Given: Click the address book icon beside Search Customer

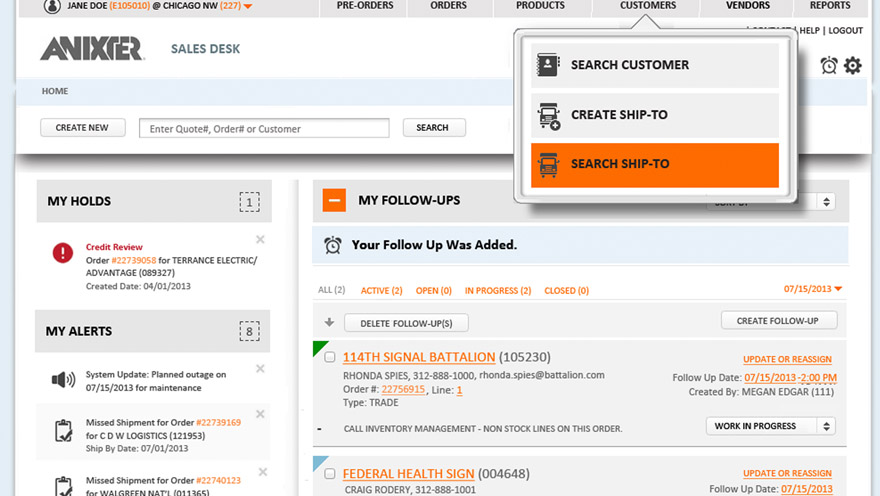Looking at the screenshot, I should click(549, 65).
